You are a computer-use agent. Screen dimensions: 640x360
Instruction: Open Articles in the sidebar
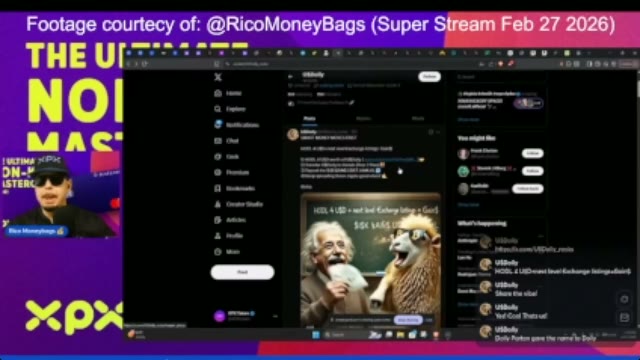click(x=236, y=220)
